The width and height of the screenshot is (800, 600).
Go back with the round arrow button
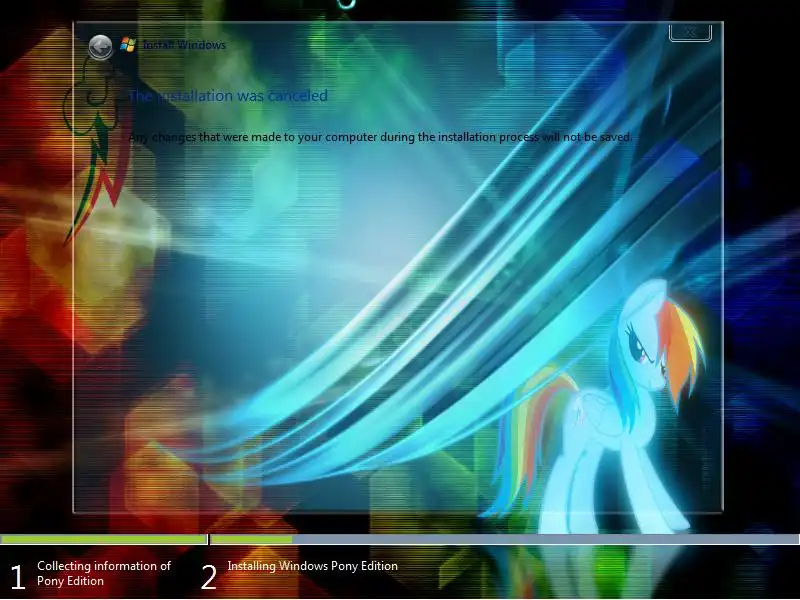pyautogui.click(x=101, y=47)
